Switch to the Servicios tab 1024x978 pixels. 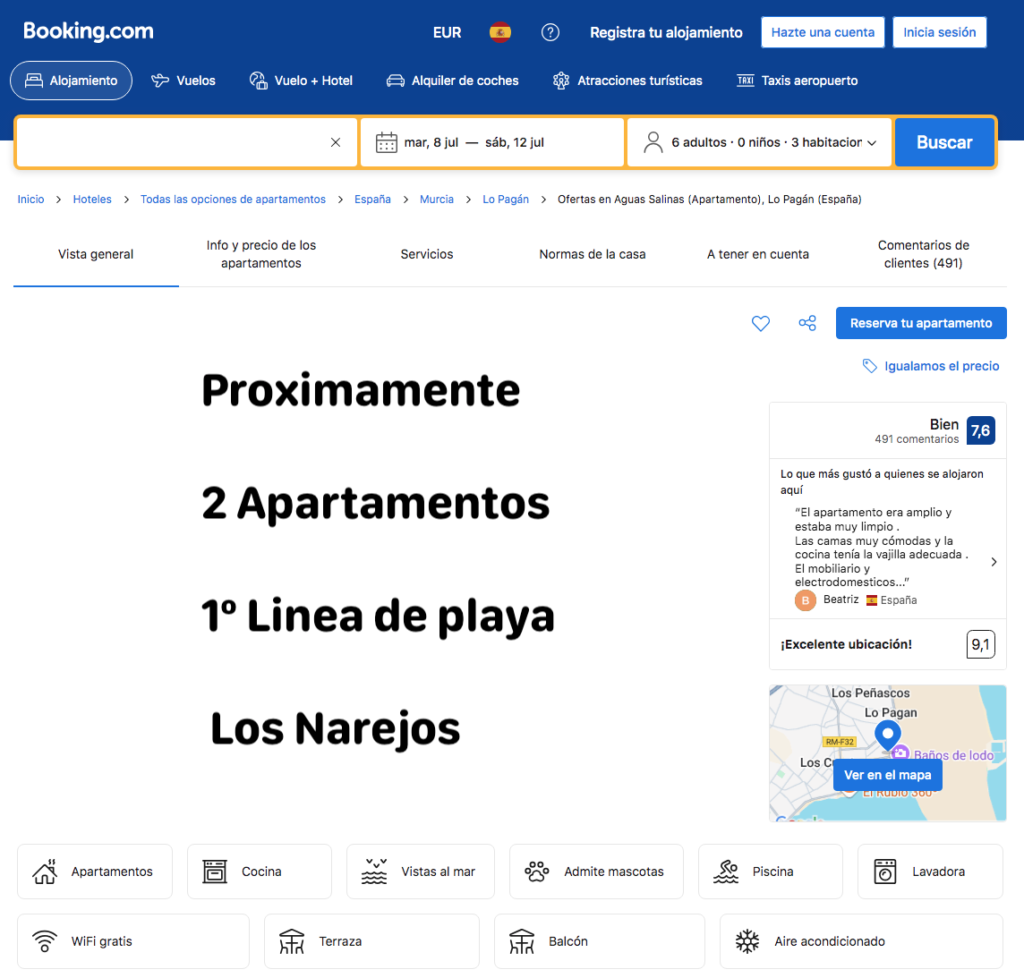(x=427, y=254)
